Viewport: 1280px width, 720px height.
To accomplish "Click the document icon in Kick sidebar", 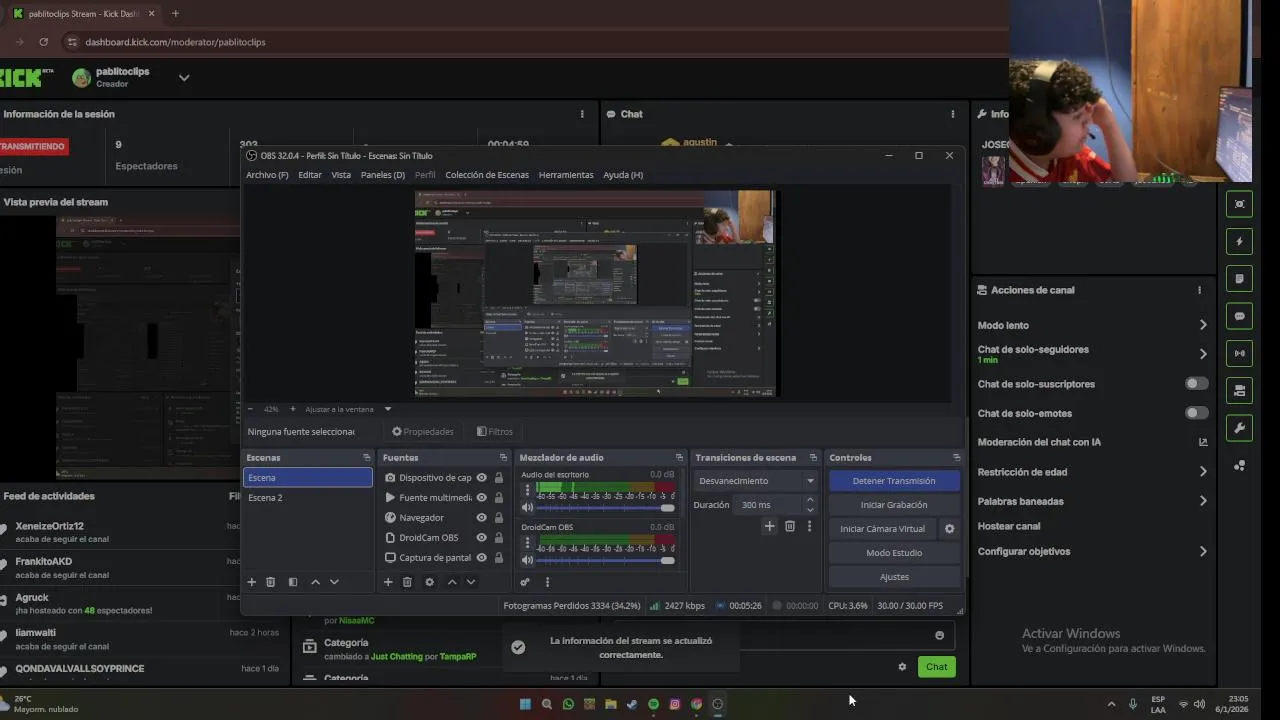I will pyautogui.click(x=1239, y=278).
